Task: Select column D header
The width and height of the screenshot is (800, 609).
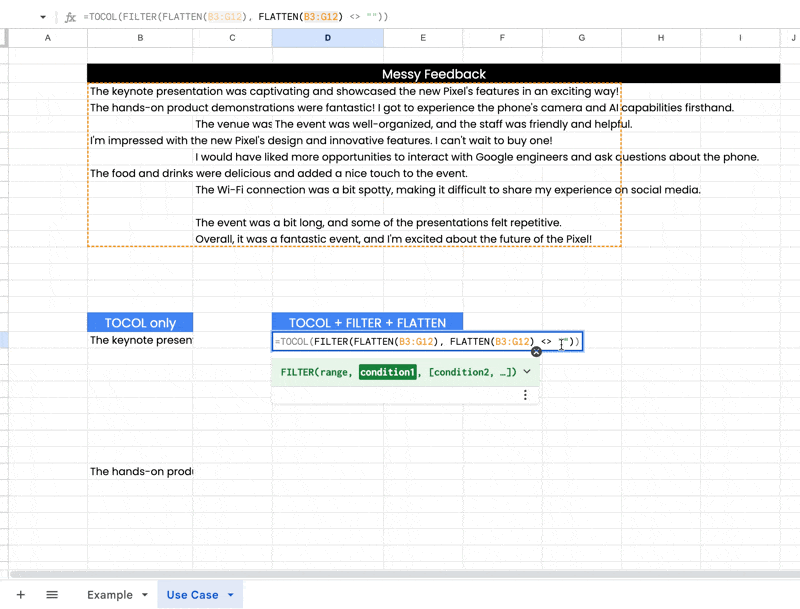Action: coord(328,38)
